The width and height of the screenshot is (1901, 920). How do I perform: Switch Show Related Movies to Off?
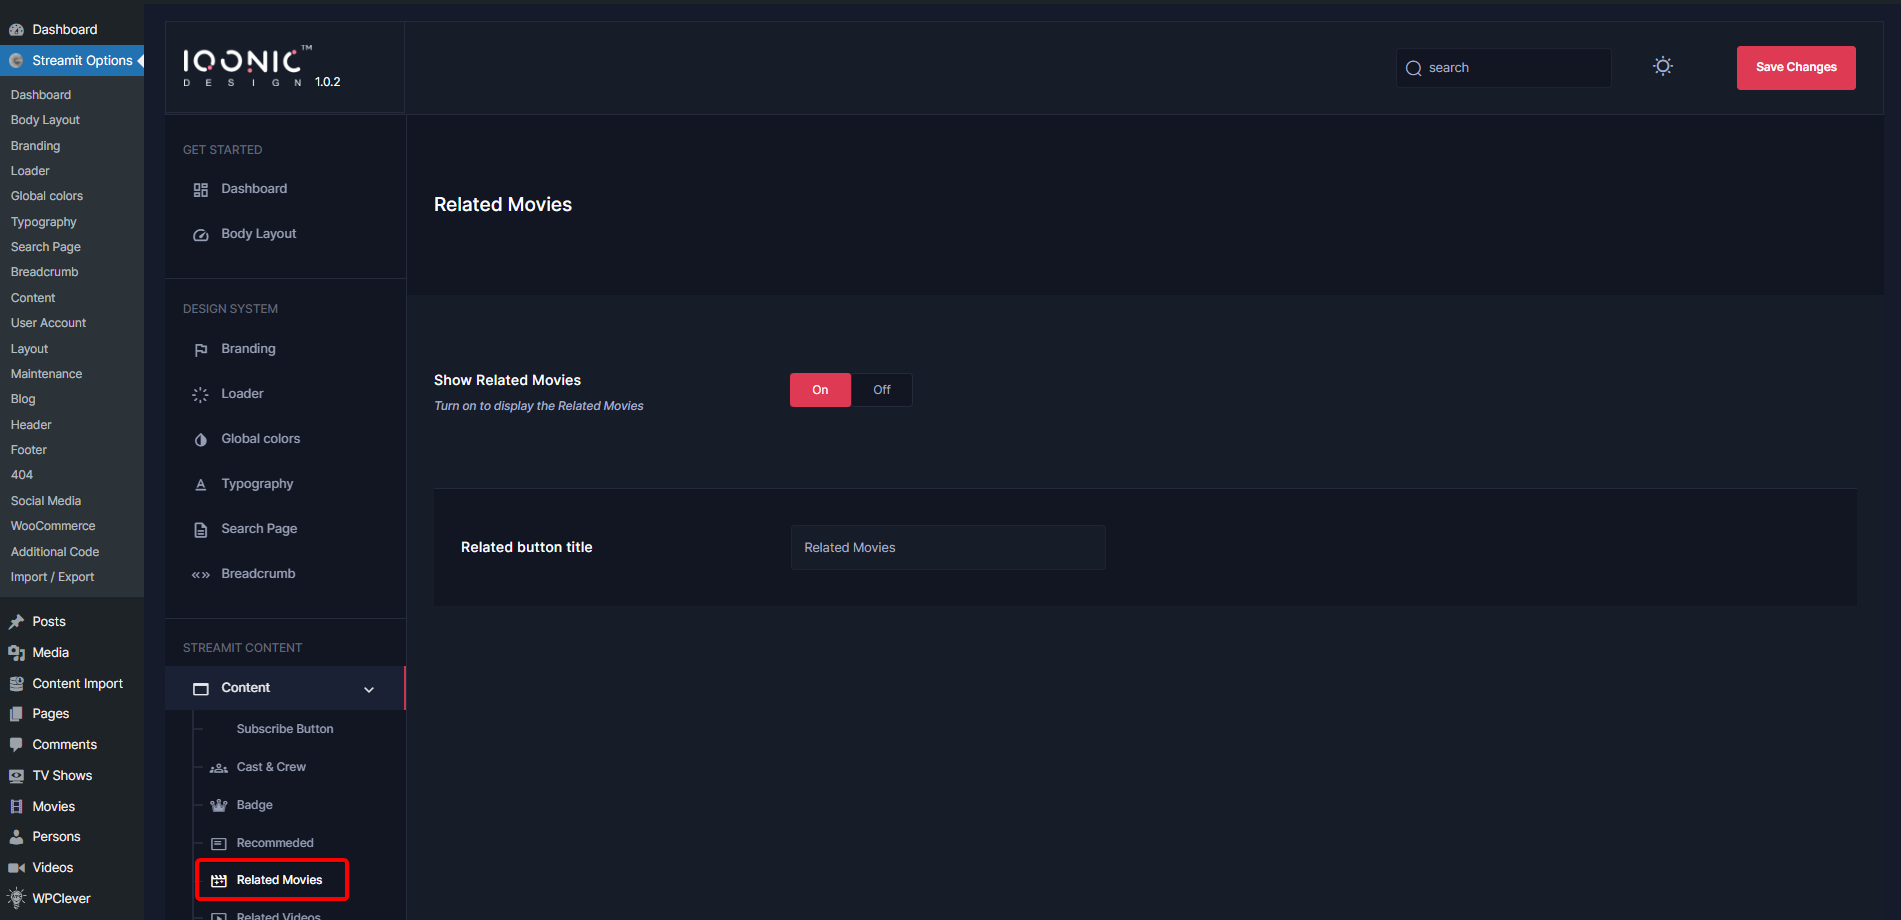pos(882,390)
